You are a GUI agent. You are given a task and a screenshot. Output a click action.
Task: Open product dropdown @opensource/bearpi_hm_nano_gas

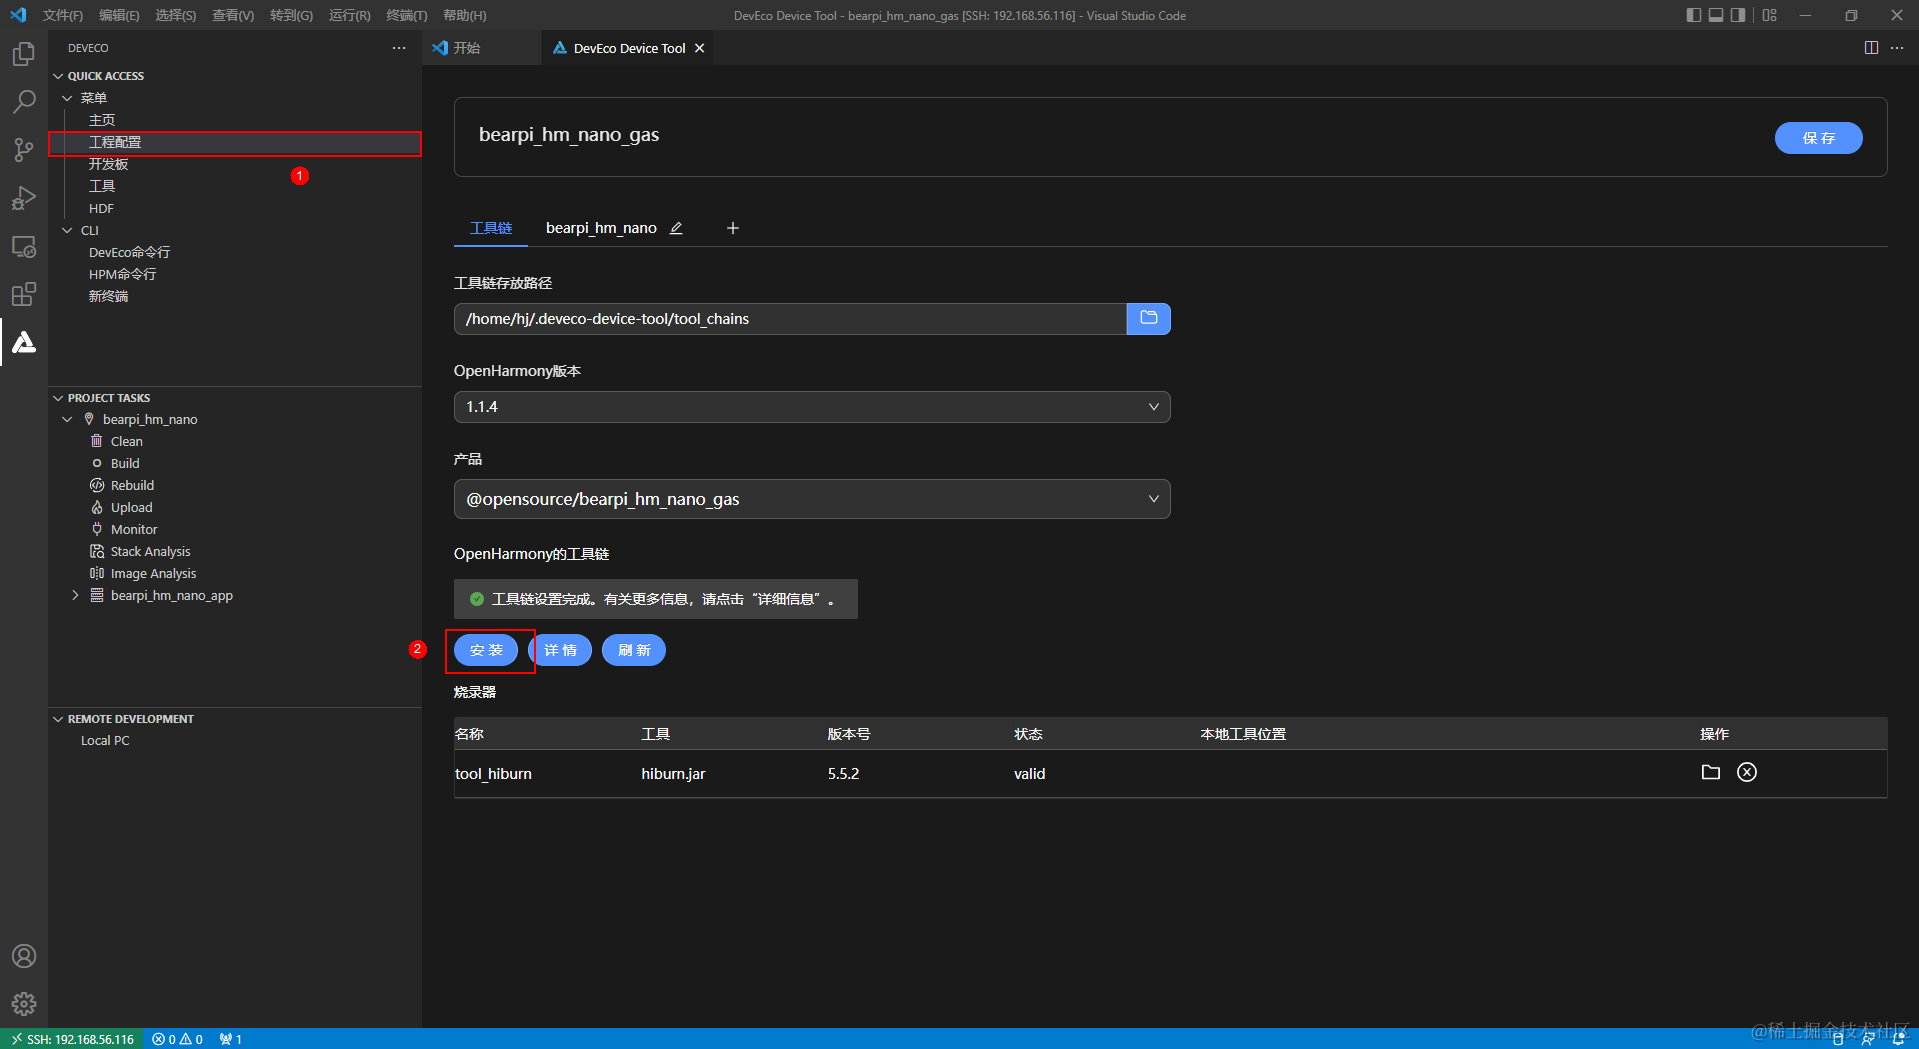point(812,499)
